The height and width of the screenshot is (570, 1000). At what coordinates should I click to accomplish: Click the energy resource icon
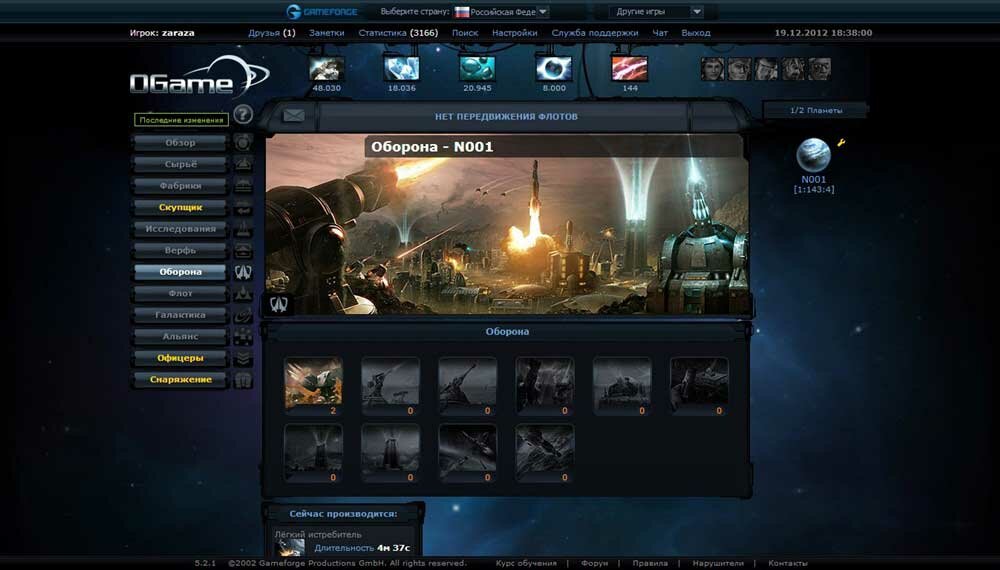tap(553, 69)
